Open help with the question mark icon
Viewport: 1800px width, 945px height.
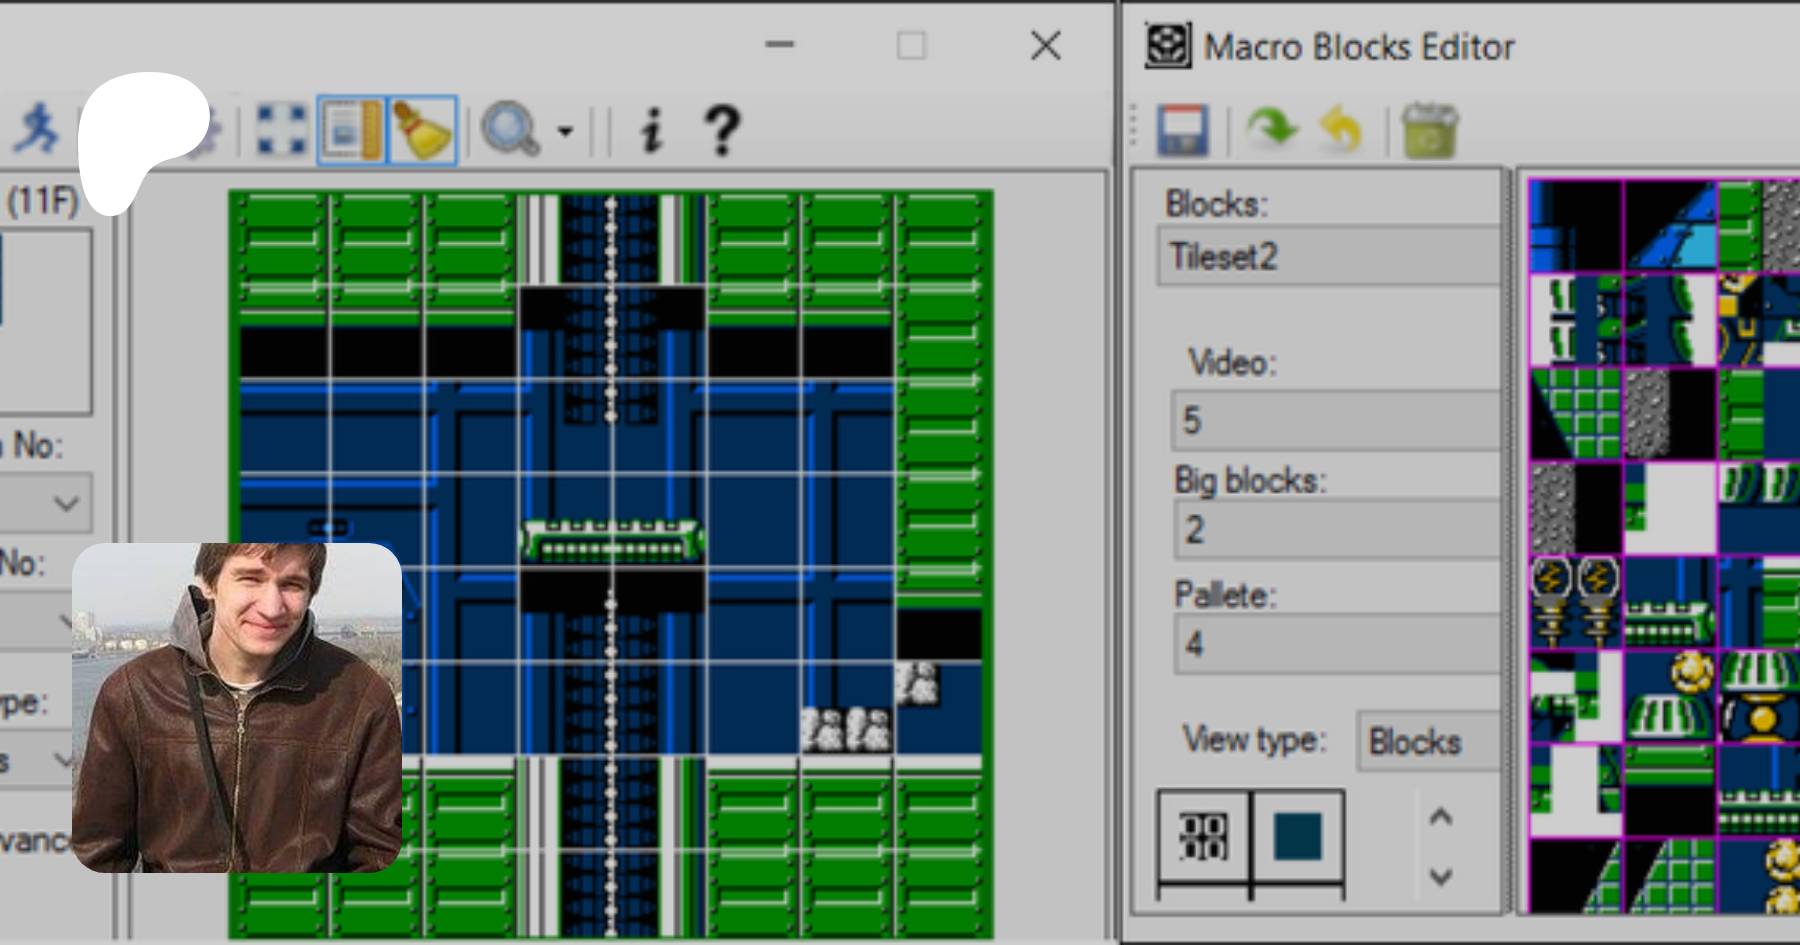722,130
